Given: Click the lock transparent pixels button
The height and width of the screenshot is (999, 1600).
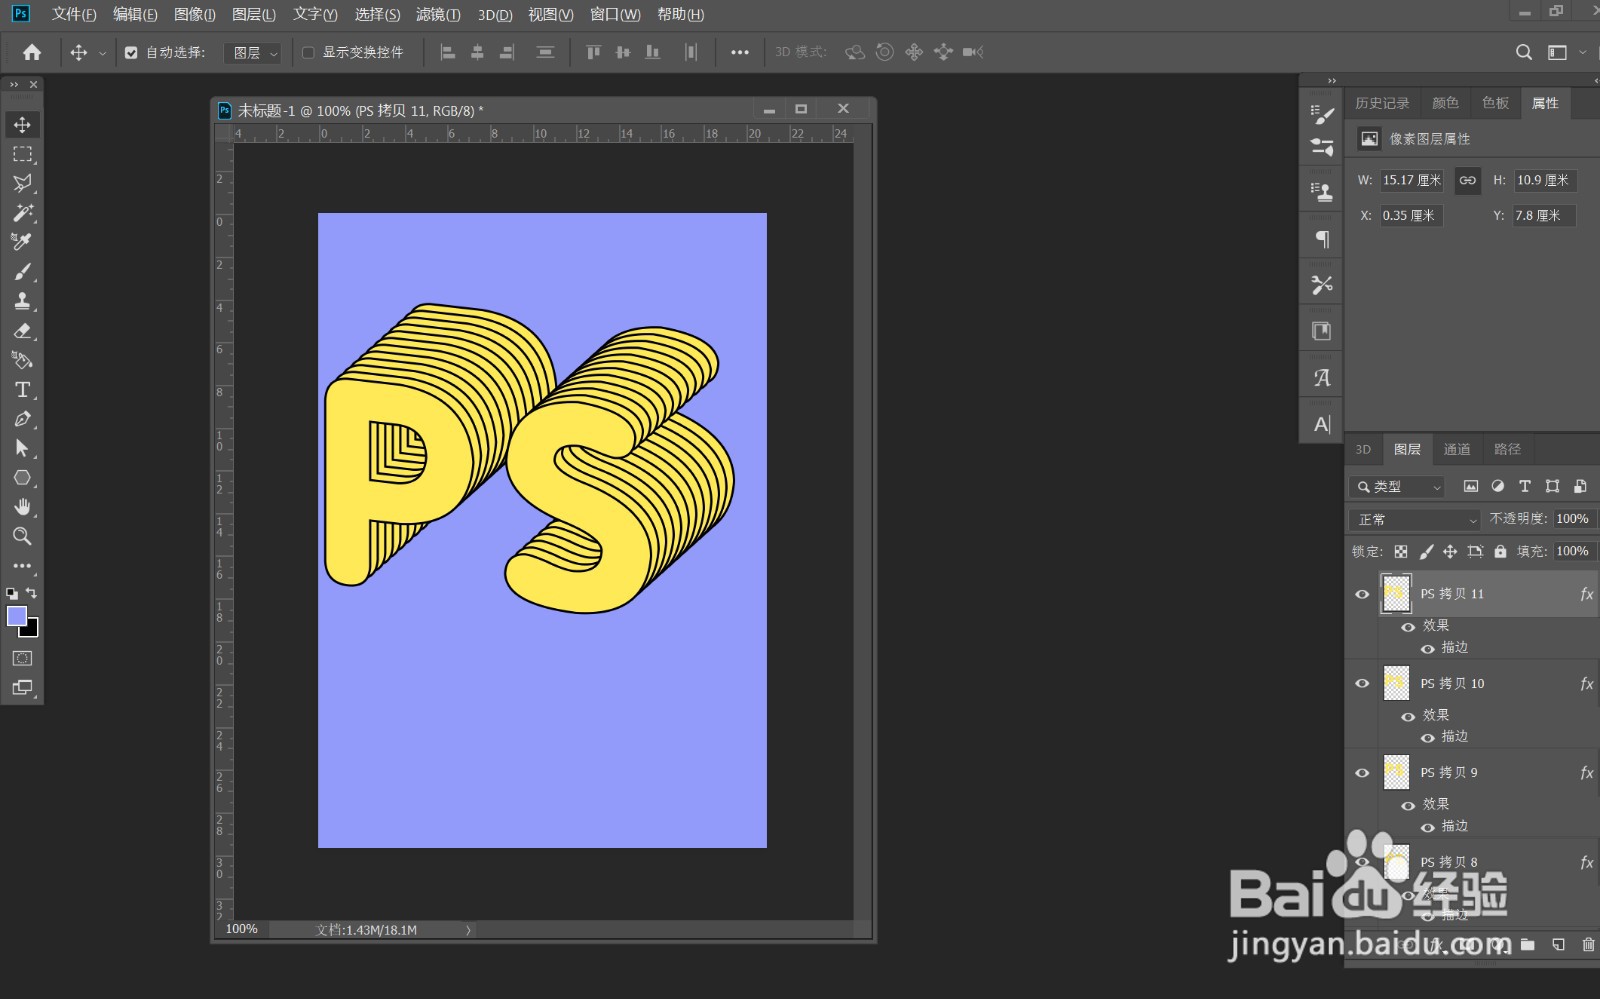Looking at the screenshot, I should [x=1401, y=551].
